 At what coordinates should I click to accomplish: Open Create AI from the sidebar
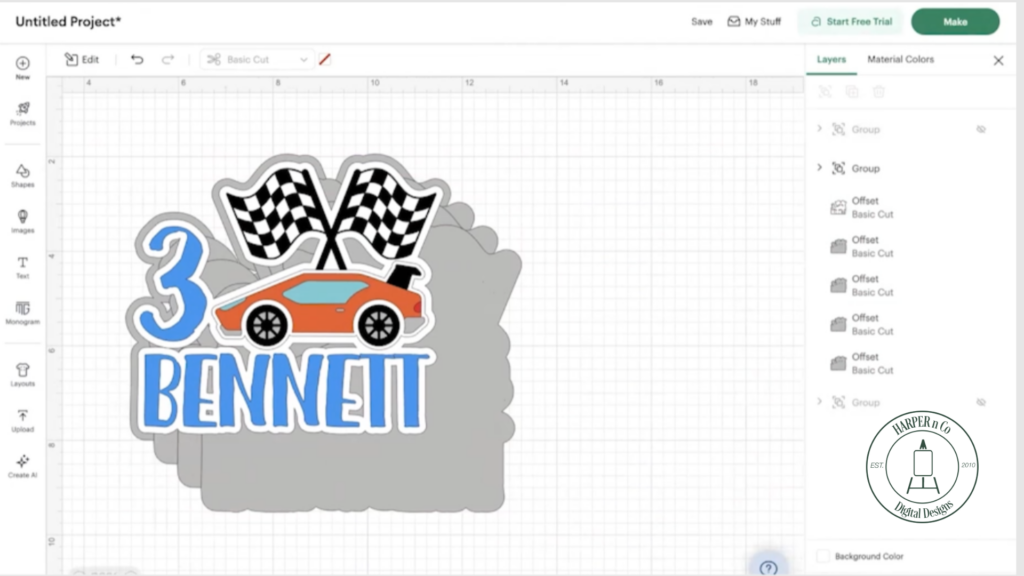pyautogui.click(x=22, y=466)
